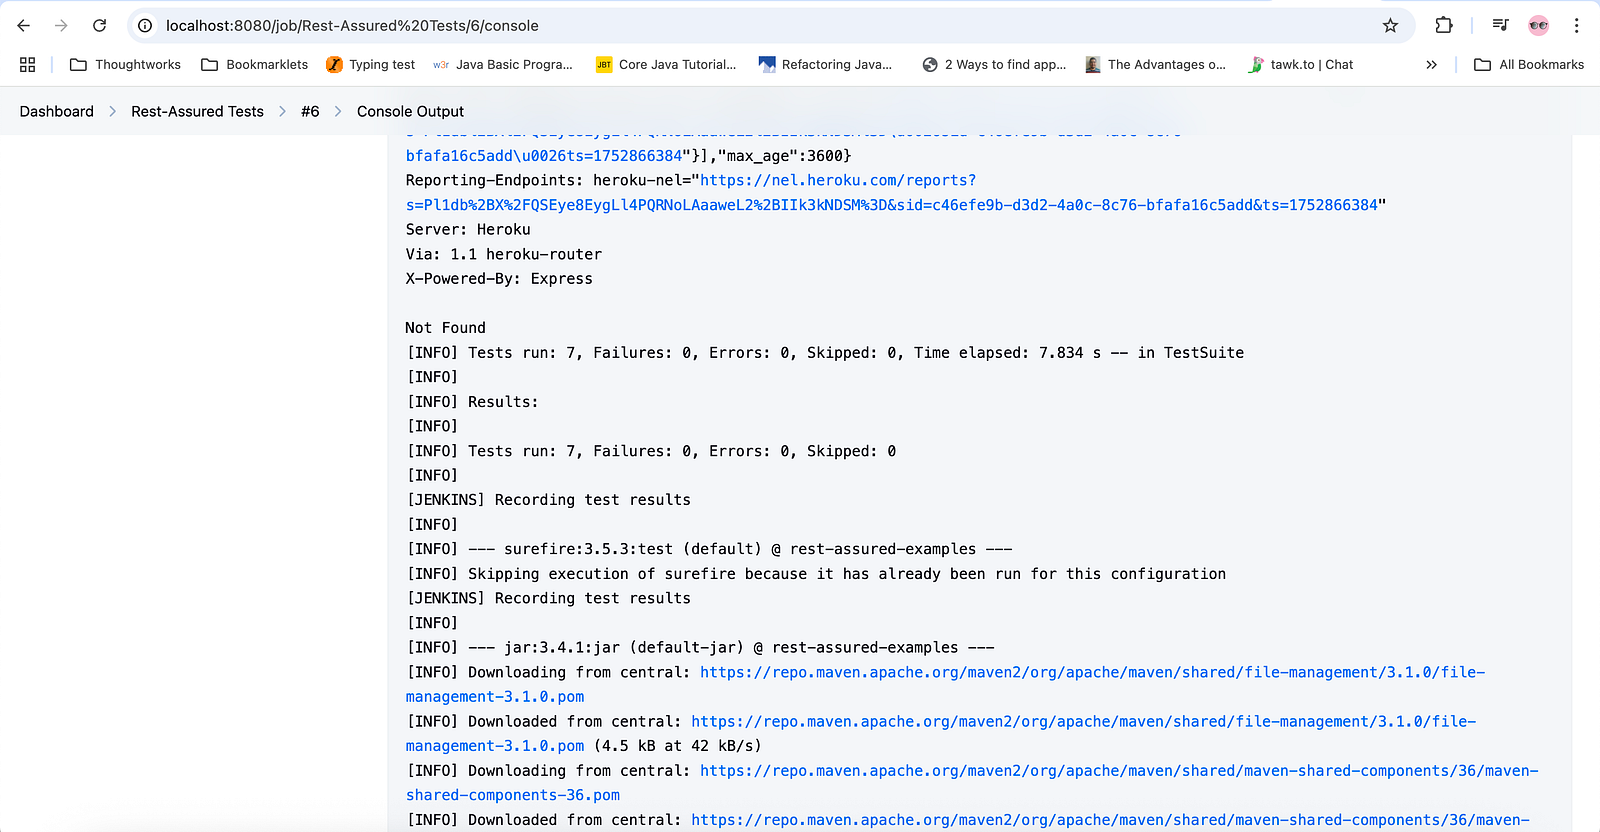Image resolution: width=1600 pixels, height=832 pixels.
Task: Click '(4.5 kB at 42 kB/s)' text
Action: pyautogui.click(x=677, y=746)
